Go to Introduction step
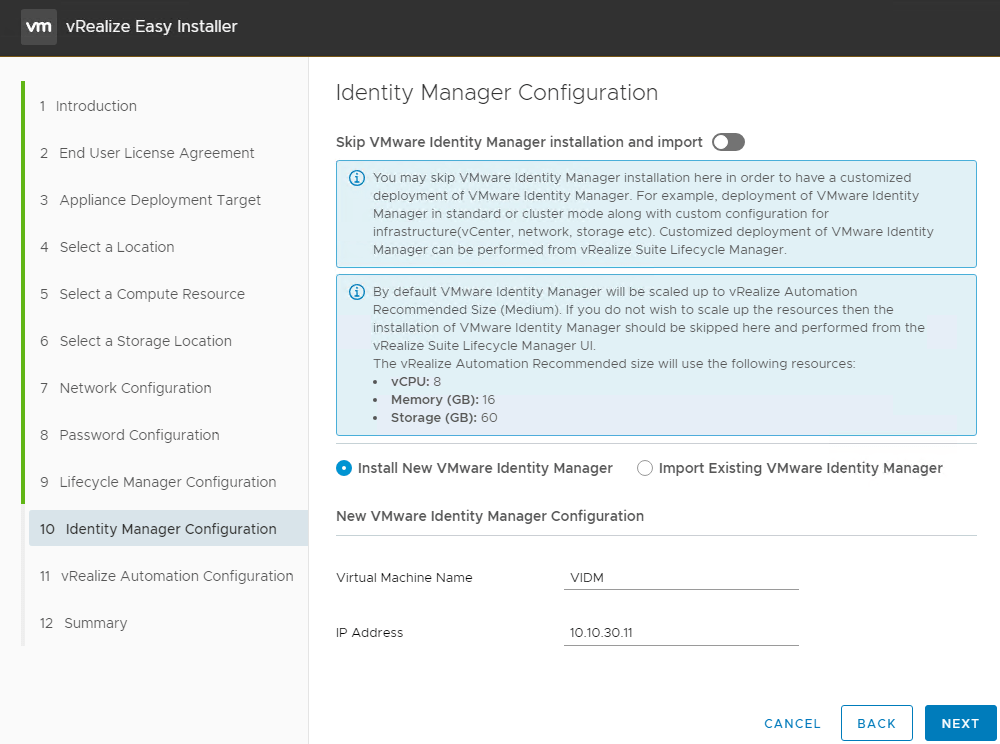The image size is (1000, 744). point(96,106)
